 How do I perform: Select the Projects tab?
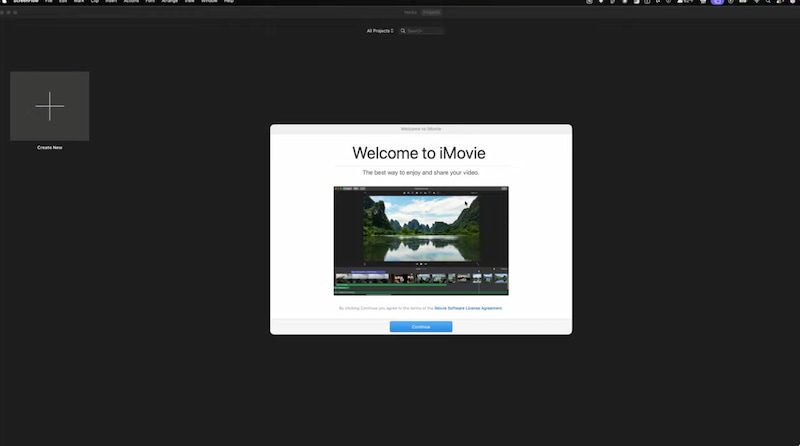pyautogui.click(x=431, y=12)
